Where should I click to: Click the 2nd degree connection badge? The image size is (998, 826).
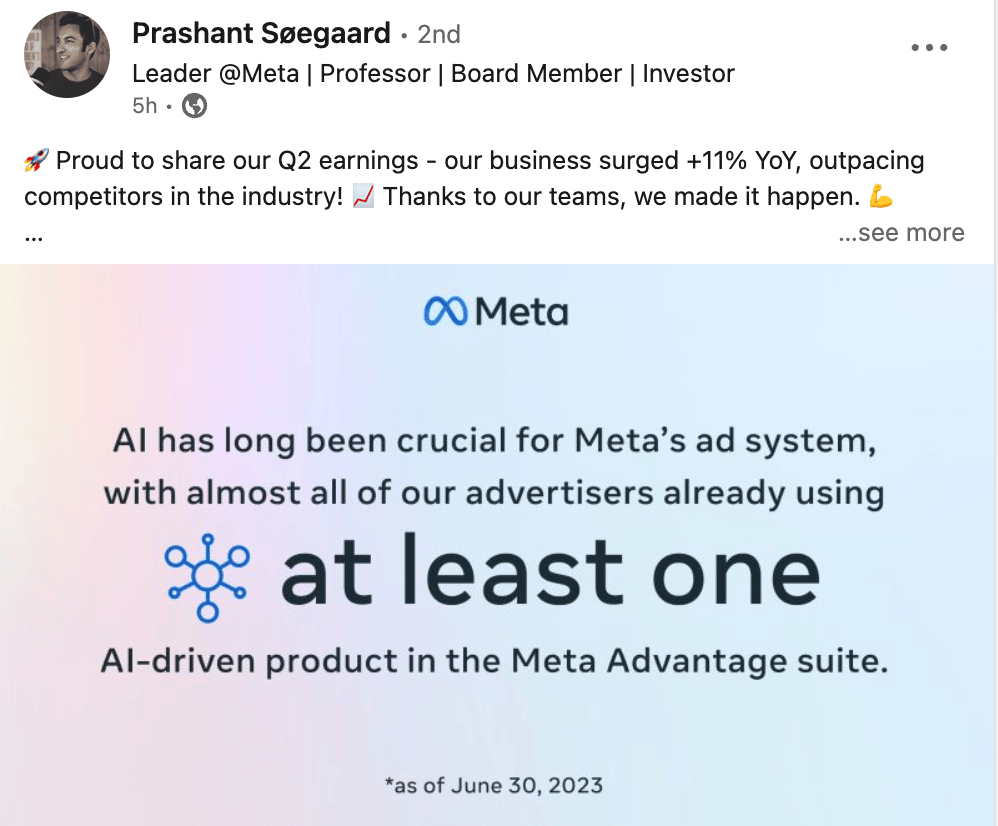pos(439,34)
